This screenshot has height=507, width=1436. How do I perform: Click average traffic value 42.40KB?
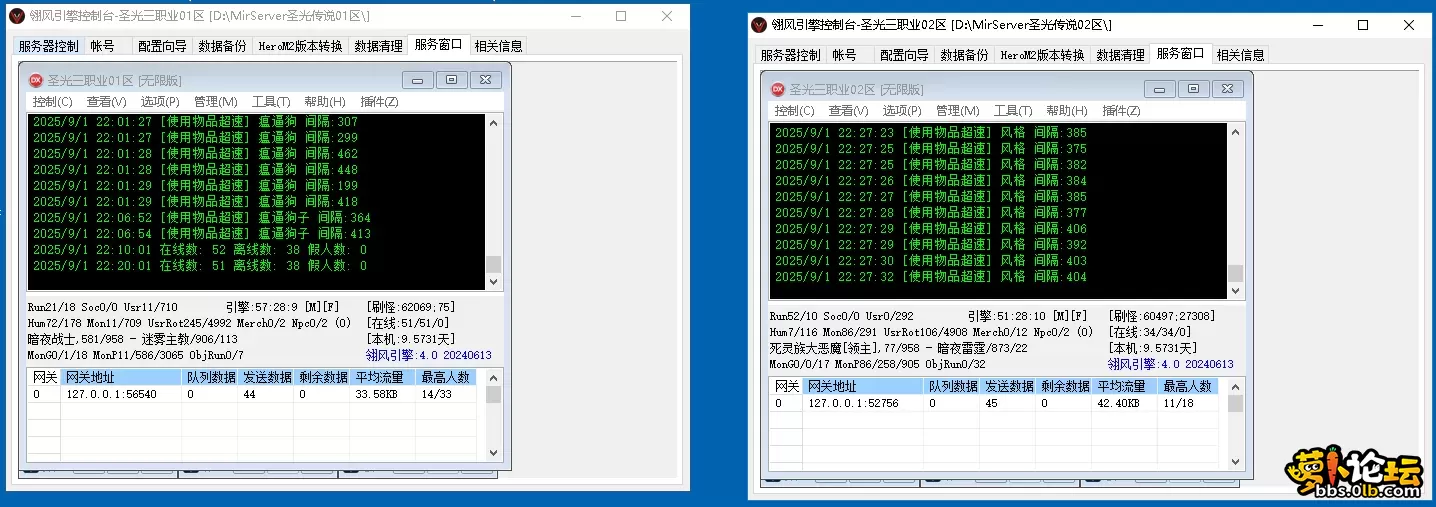1118,403
